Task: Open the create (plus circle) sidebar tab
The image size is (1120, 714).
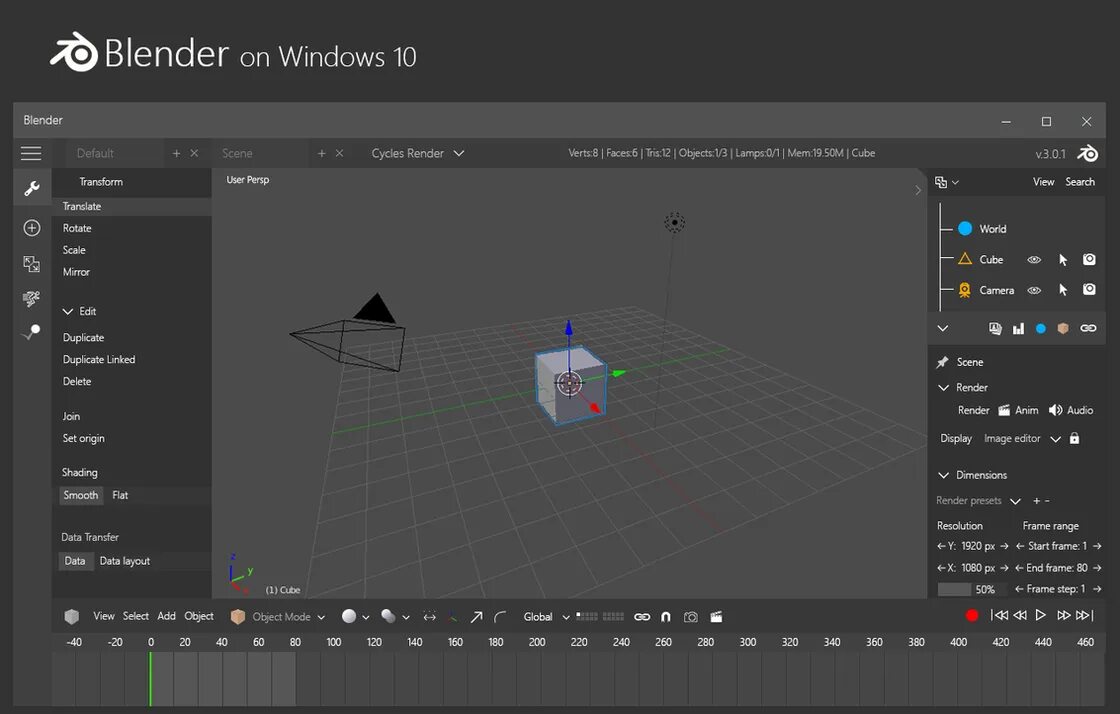Action: coord(31,228)
